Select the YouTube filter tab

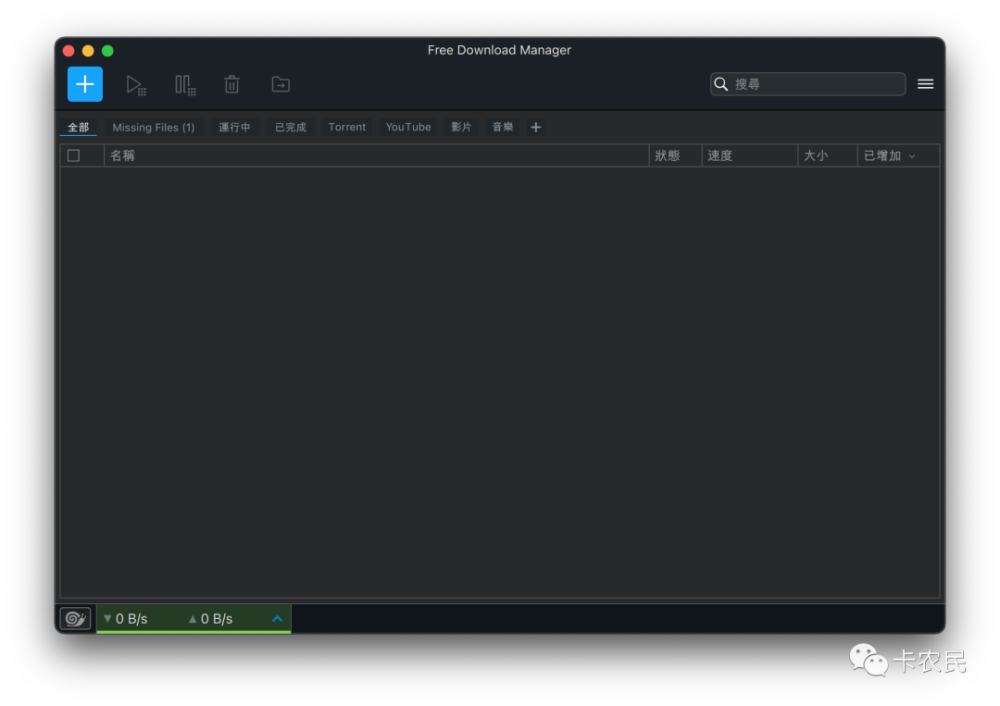click(408, 128)
